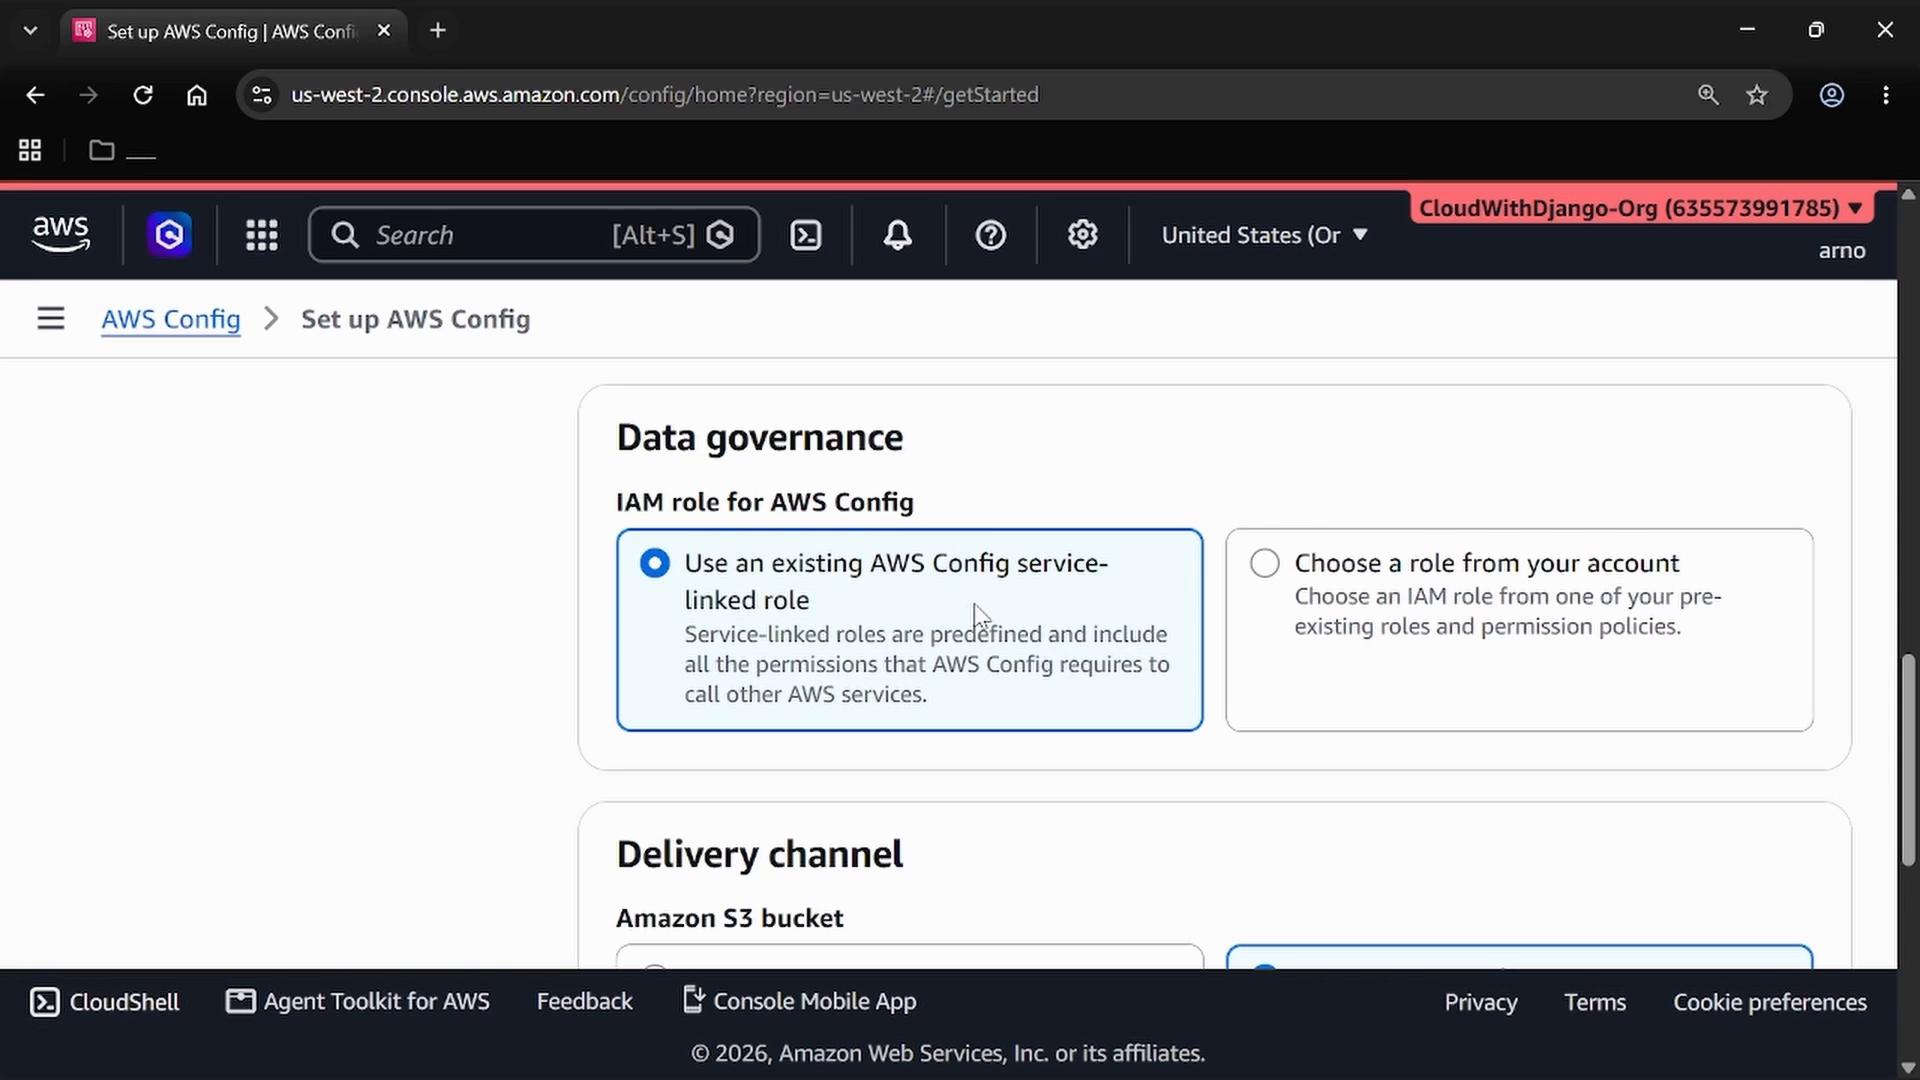Open the Privacy link
Screen dimensions: 1920x1080
click(1481, 1002)
